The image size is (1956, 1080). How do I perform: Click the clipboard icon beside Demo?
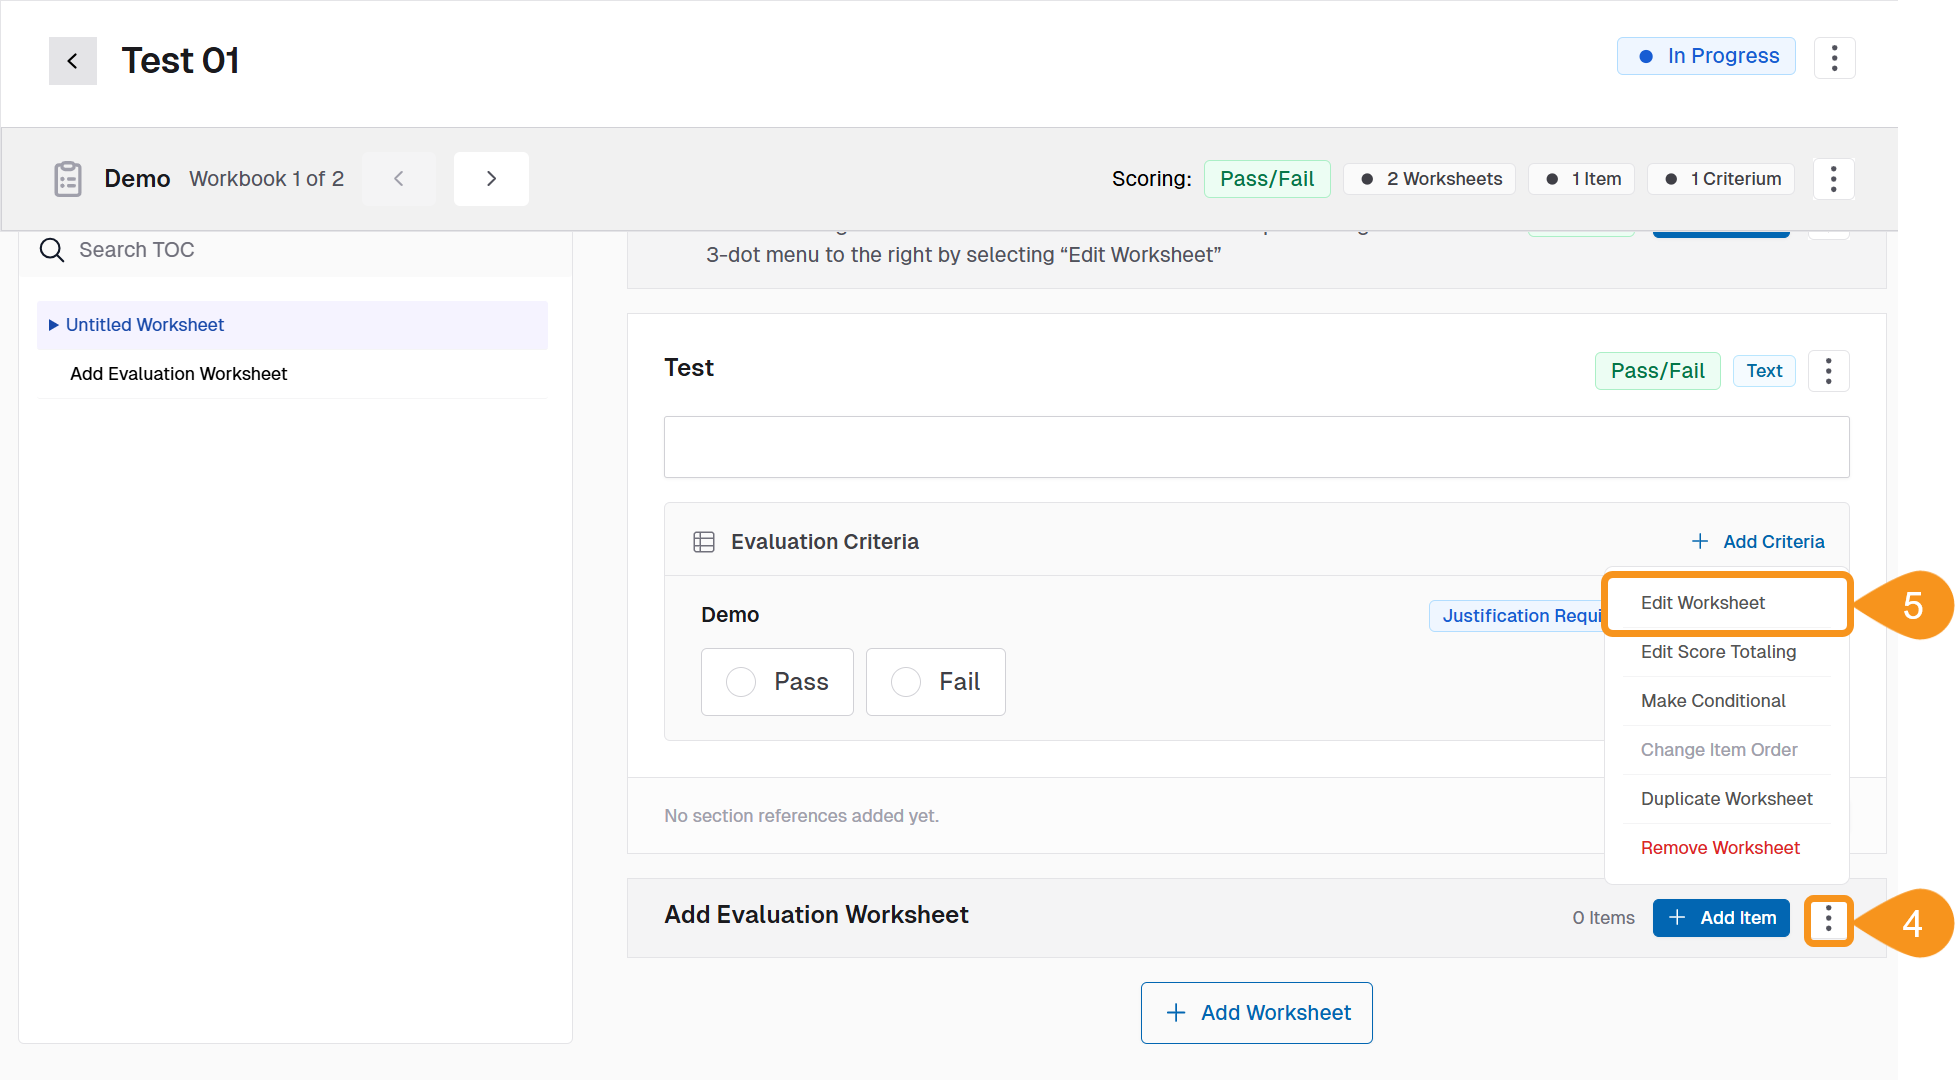pos(67,178)
